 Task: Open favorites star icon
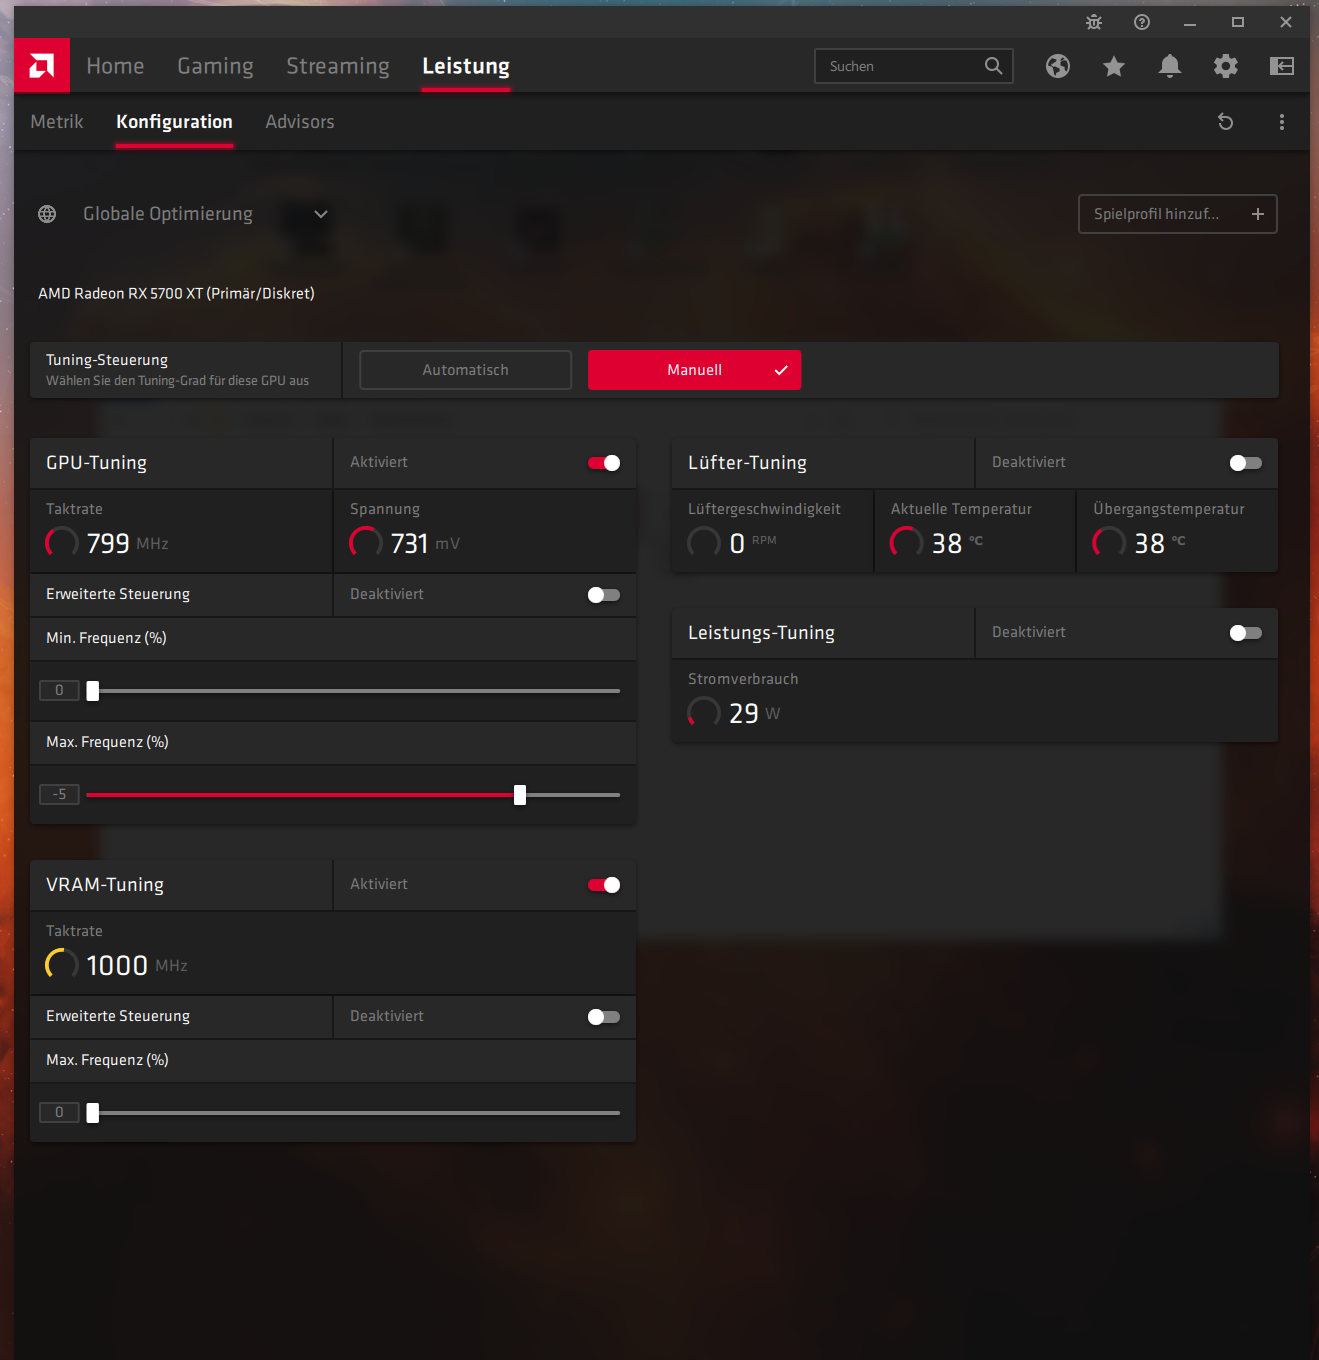(1114, 66)
